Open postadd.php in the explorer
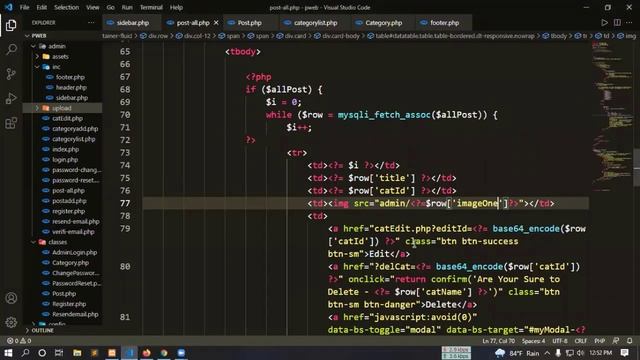The height and width of the screenshot is (360, 640). [x=69, y=201]
